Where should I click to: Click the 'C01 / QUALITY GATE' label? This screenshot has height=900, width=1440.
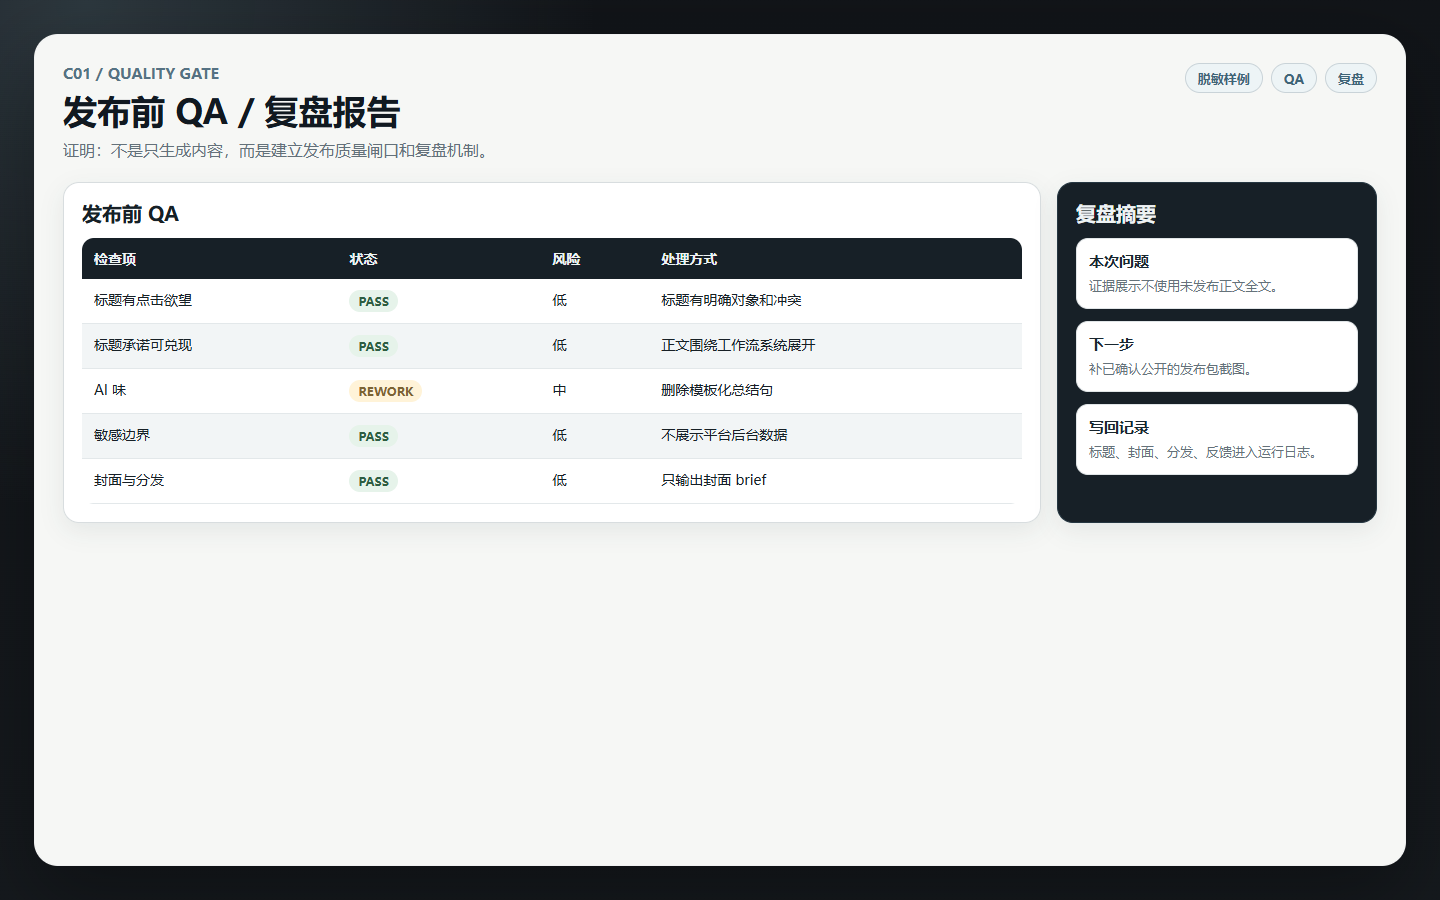141,74
